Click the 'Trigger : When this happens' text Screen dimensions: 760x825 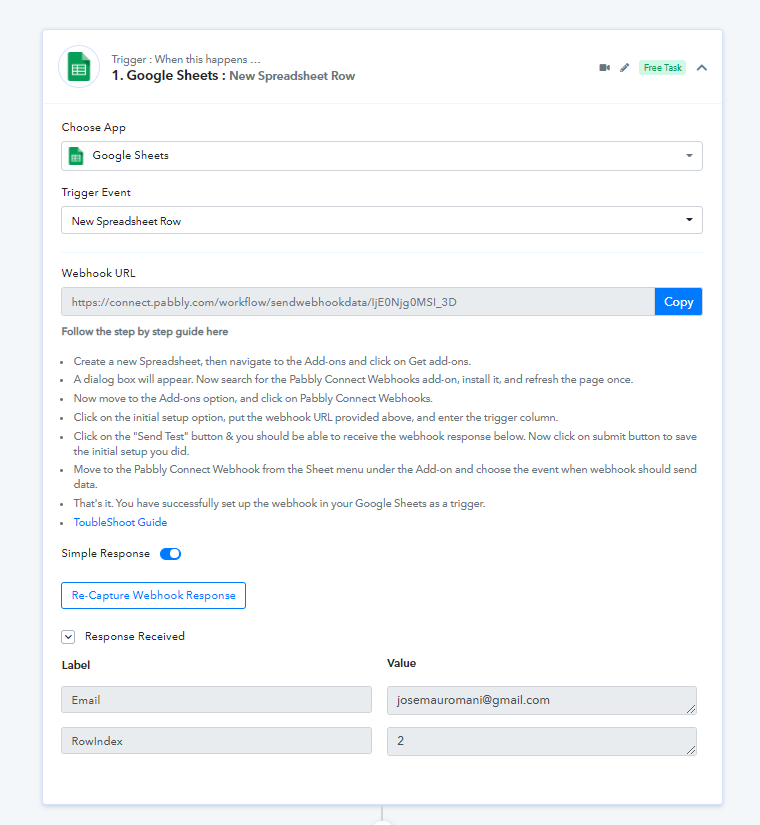[x=186, y=59]
